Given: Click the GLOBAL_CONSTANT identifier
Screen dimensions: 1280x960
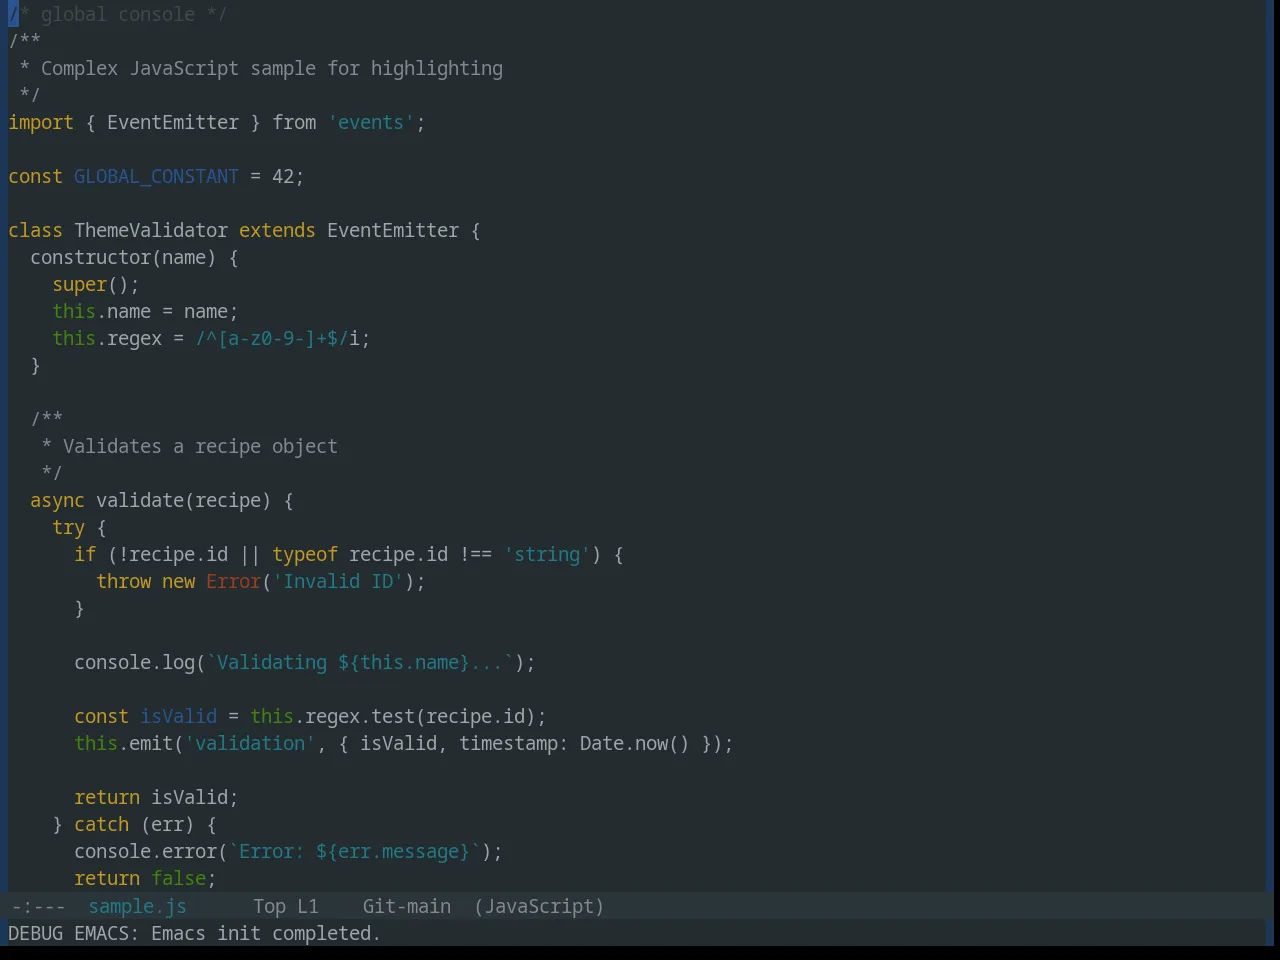Looking at the screenshot, I should coord(156,176).
